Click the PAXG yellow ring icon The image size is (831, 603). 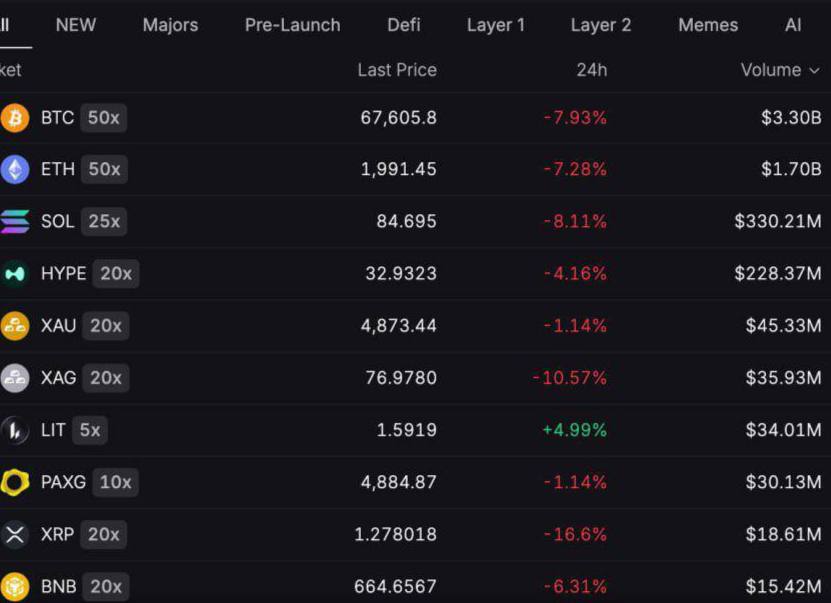(x=15, y=482)
